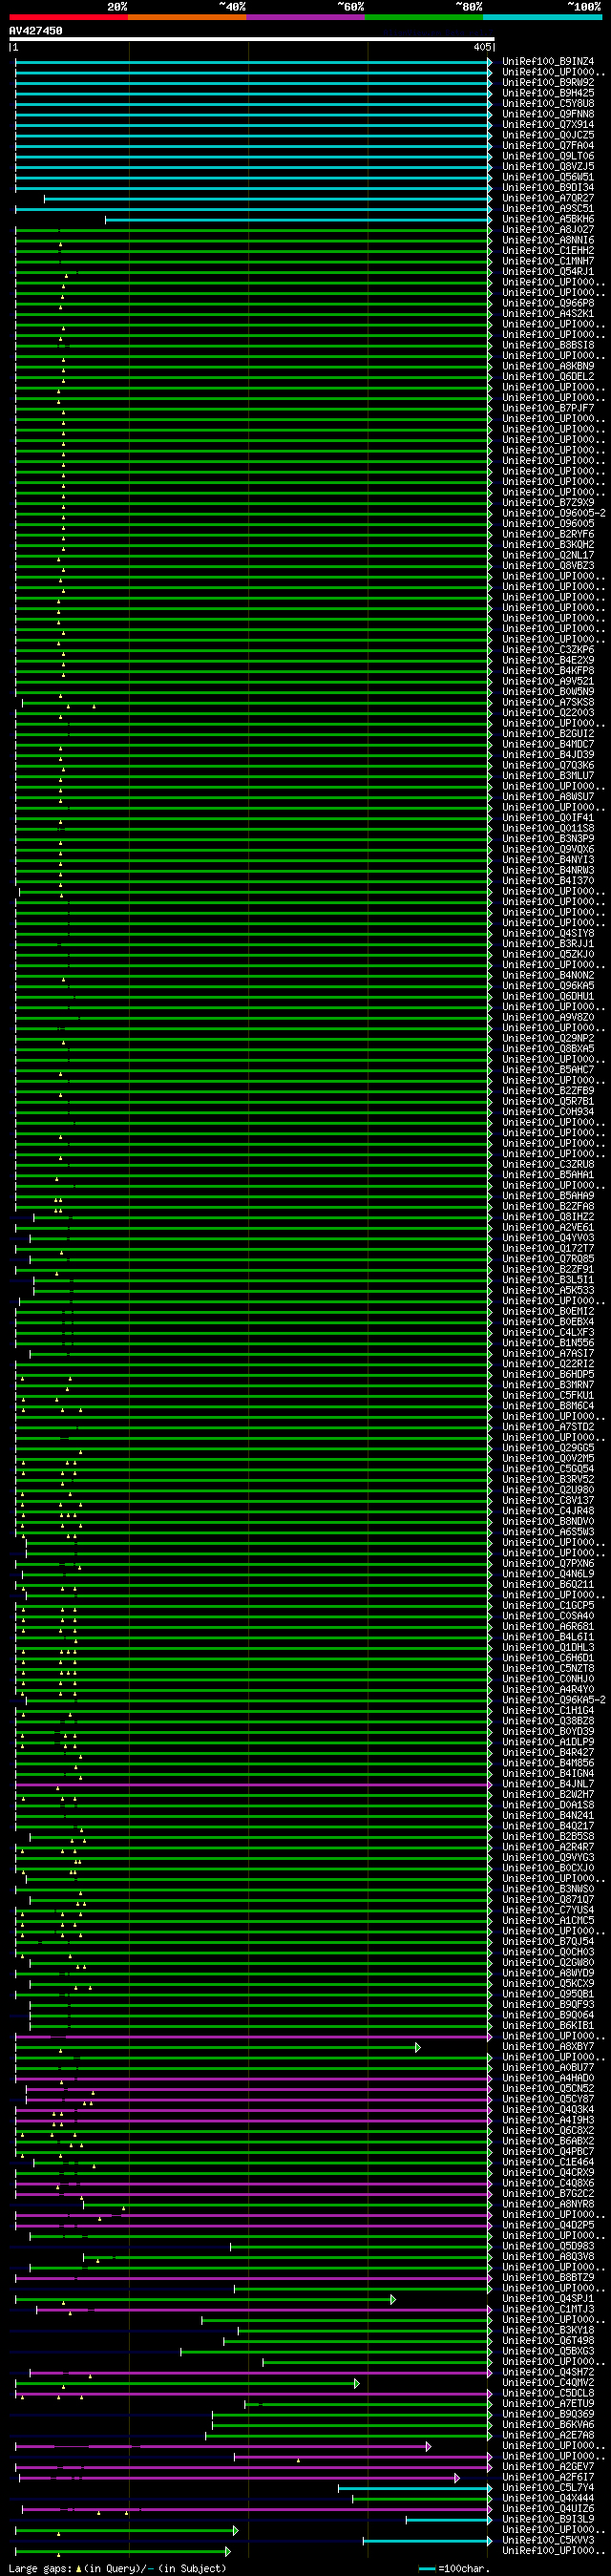View the UniRef100_Q172T7 hit
Viewport: 611px width, 2576px height.
[x=548, y=1249]
